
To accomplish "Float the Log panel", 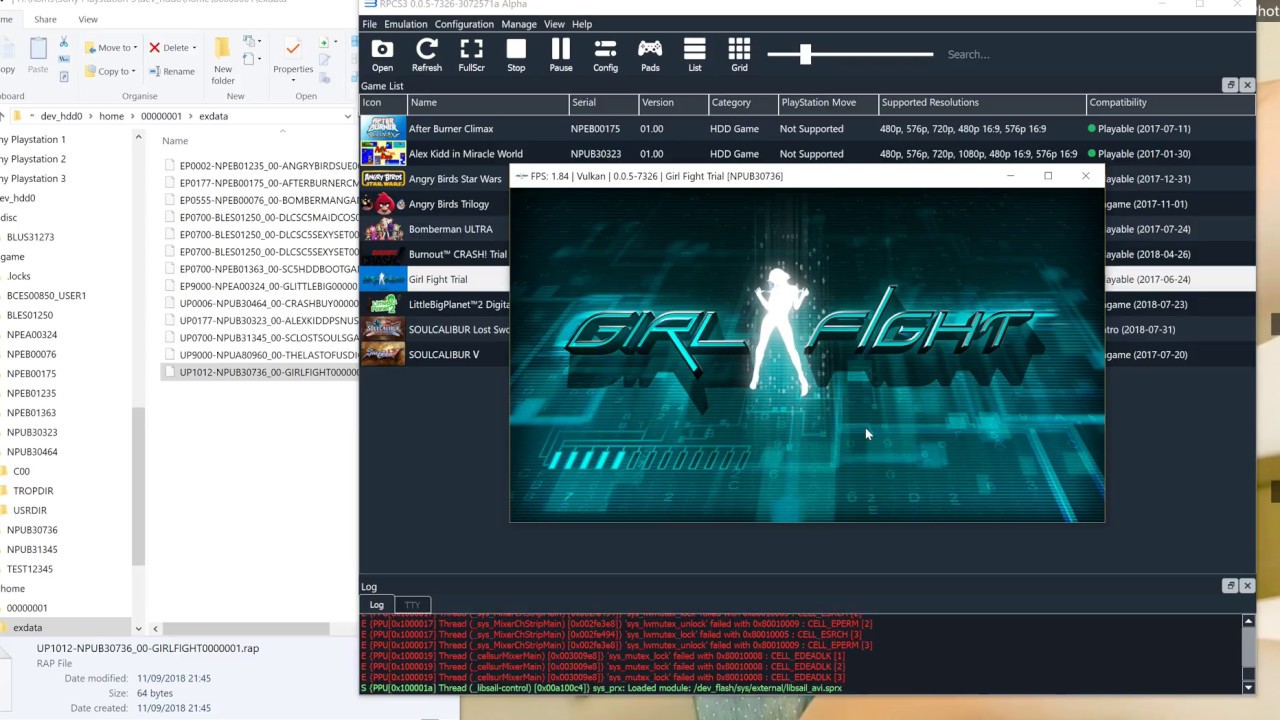I will click(1231, 586).
